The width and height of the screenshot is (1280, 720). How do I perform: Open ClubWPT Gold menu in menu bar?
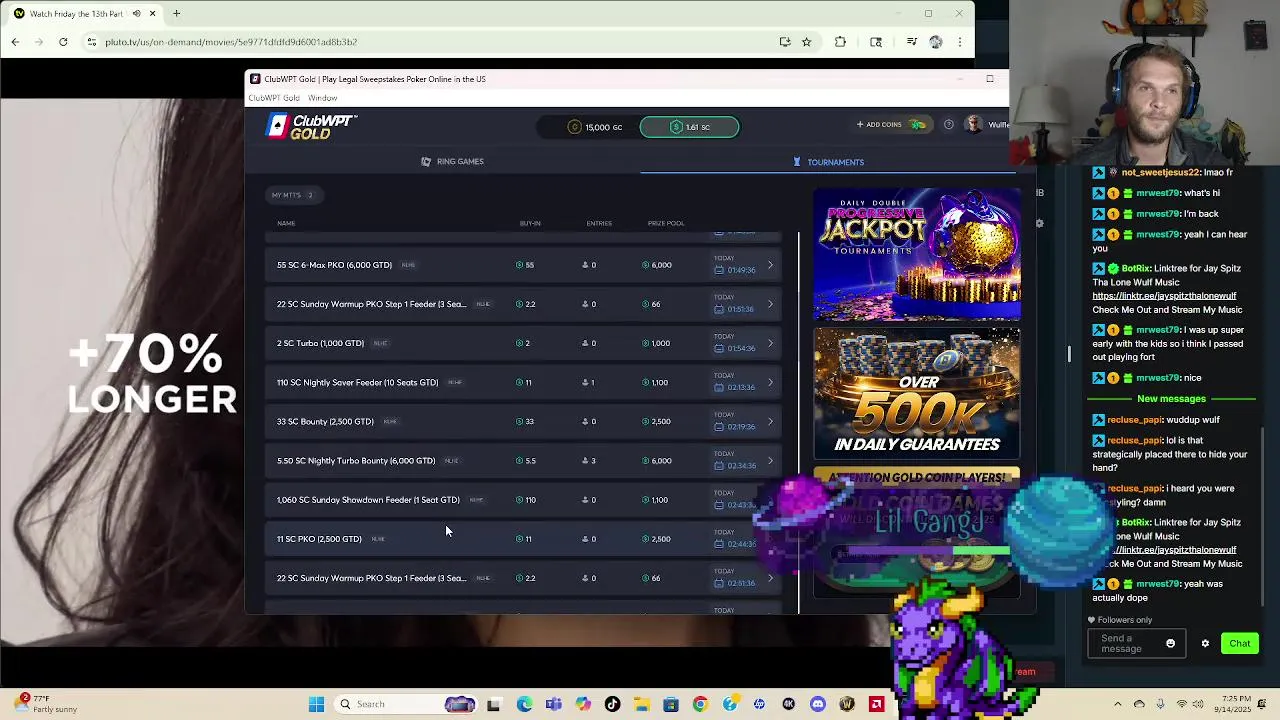click(x=274, y=98)
